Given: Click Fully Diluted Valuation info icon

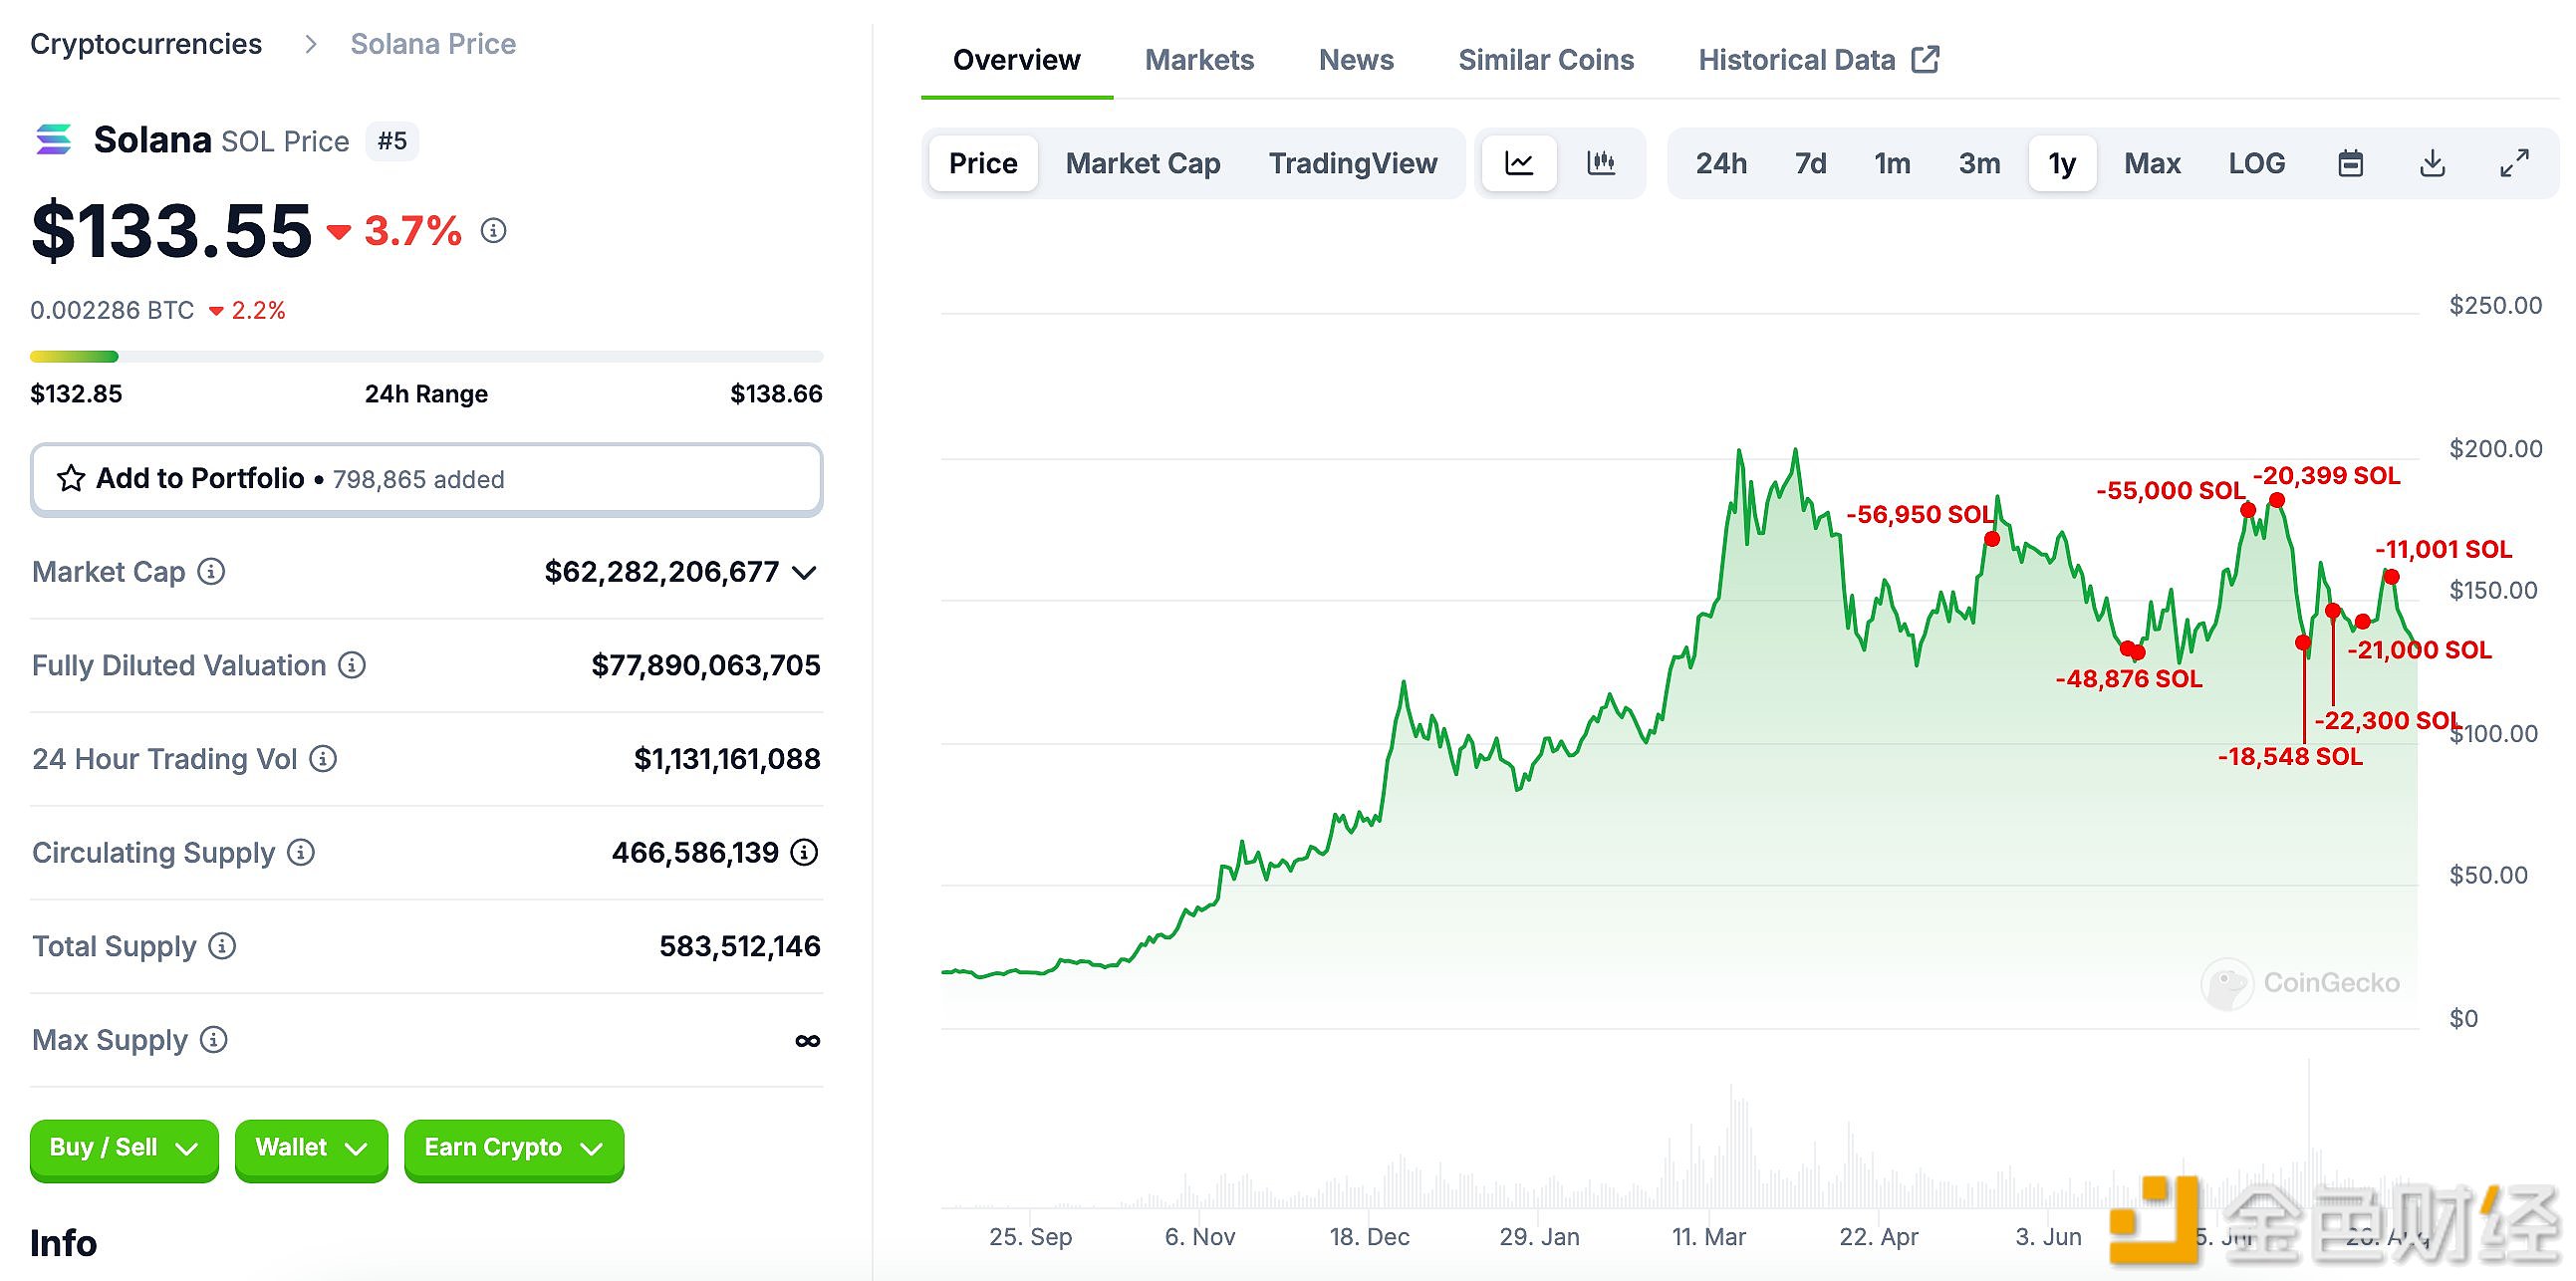Looking at the screenshot, I should point(352,665).
